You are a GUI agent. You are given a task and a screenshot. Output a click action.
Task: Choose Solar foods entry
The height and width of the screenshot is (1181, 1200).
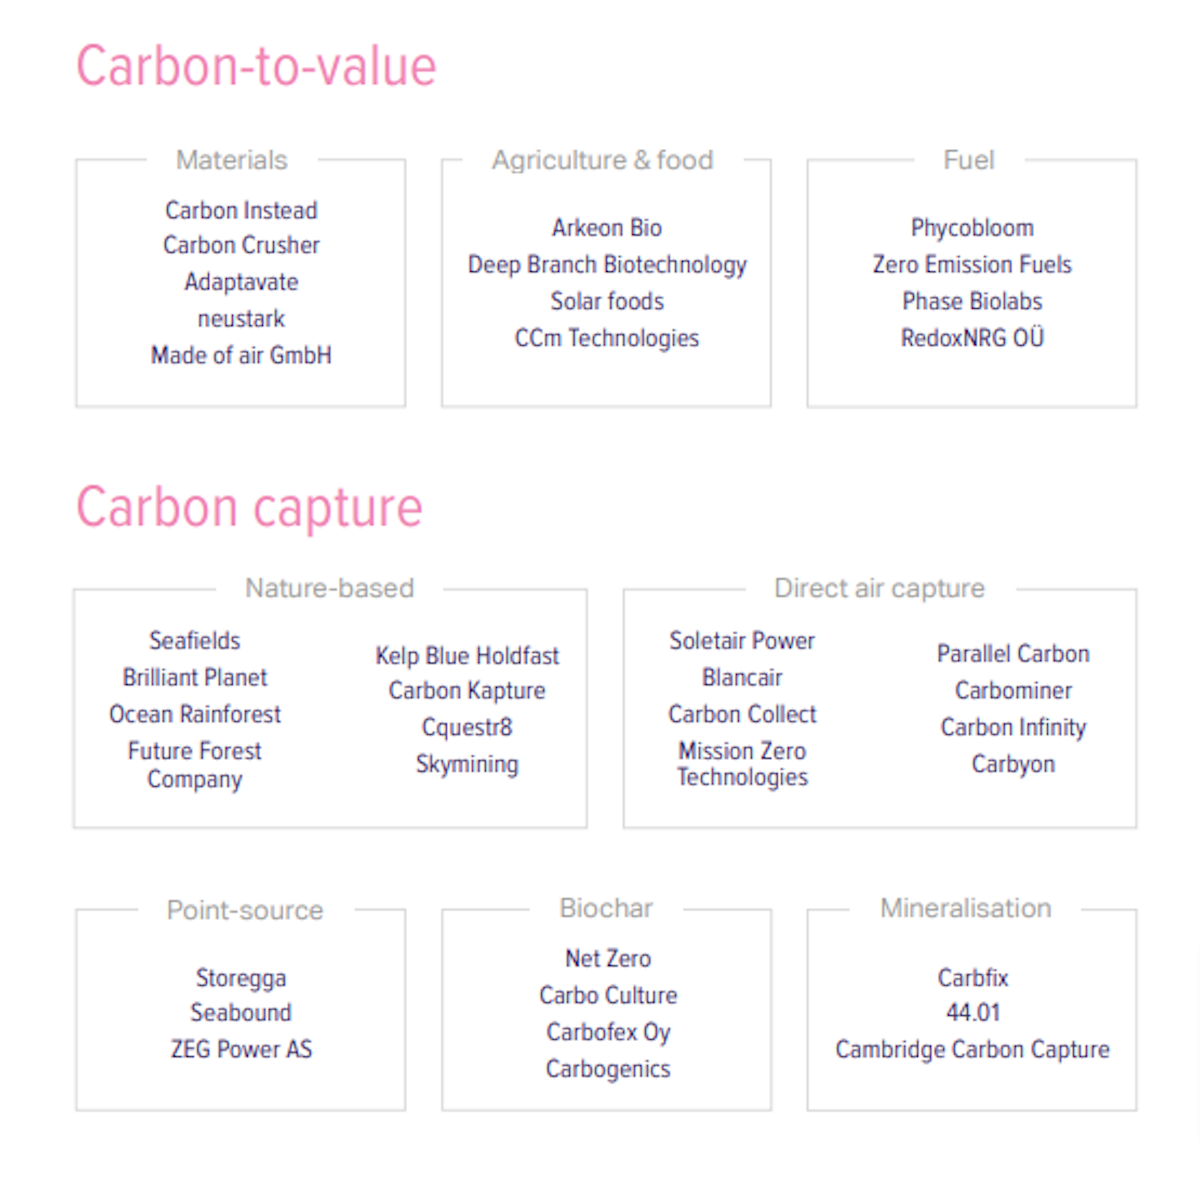607,301
